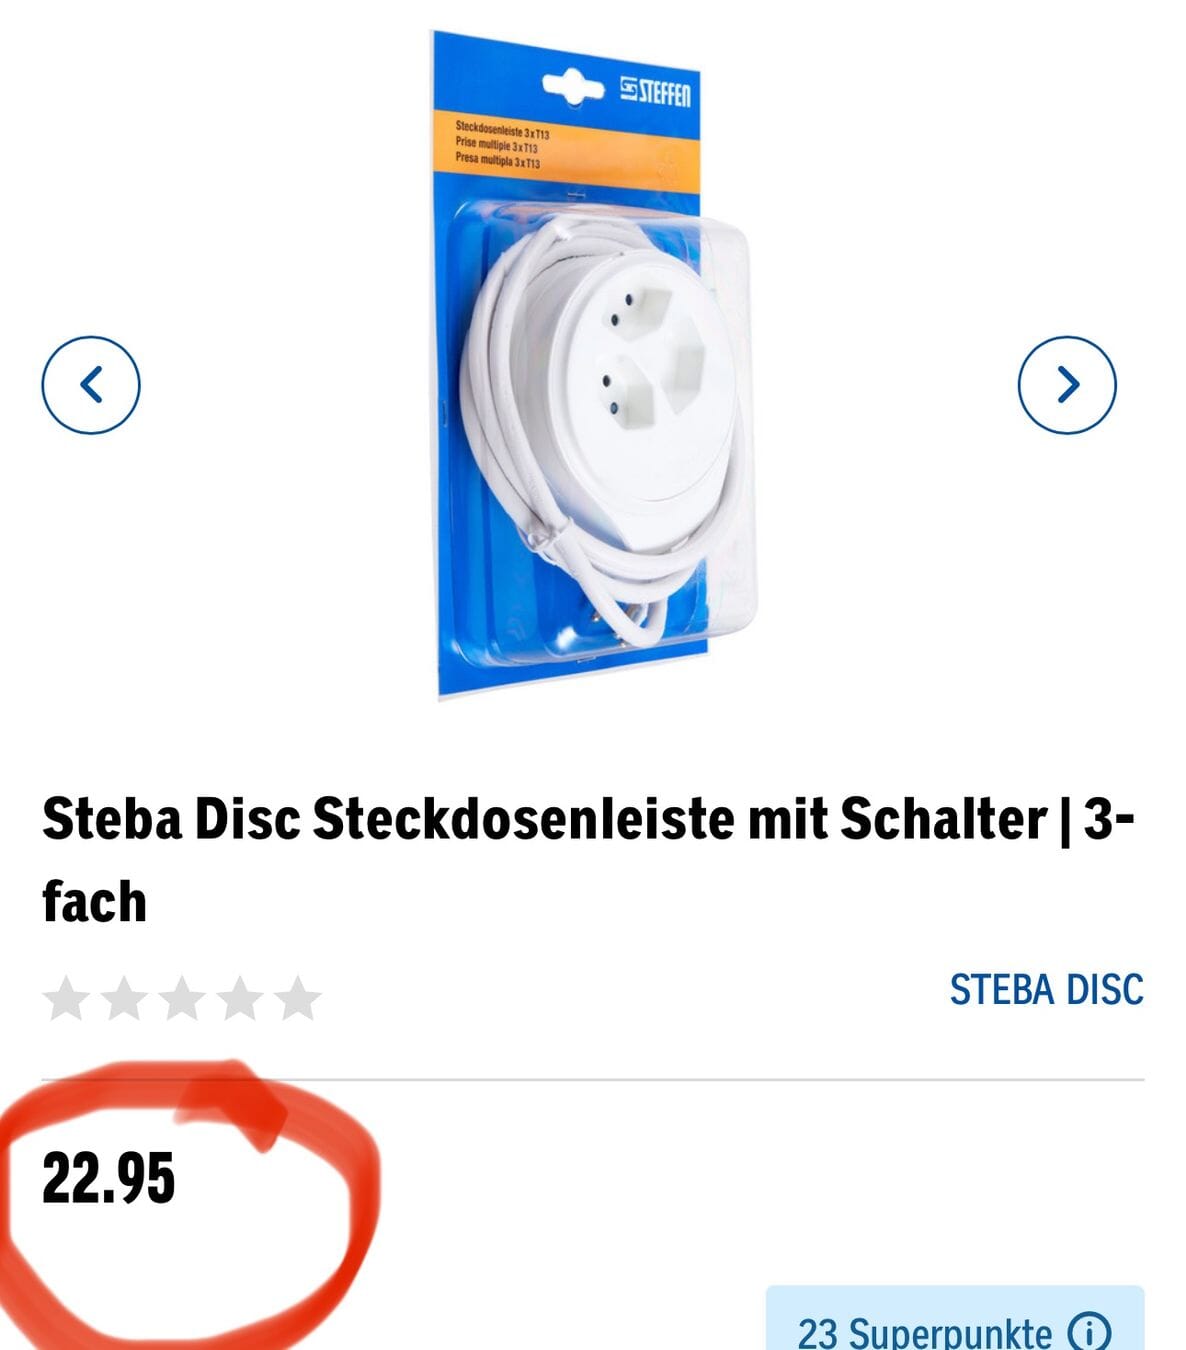Click the white plug icon on packaging
Screen dimensions: 1186x1350
573,87
